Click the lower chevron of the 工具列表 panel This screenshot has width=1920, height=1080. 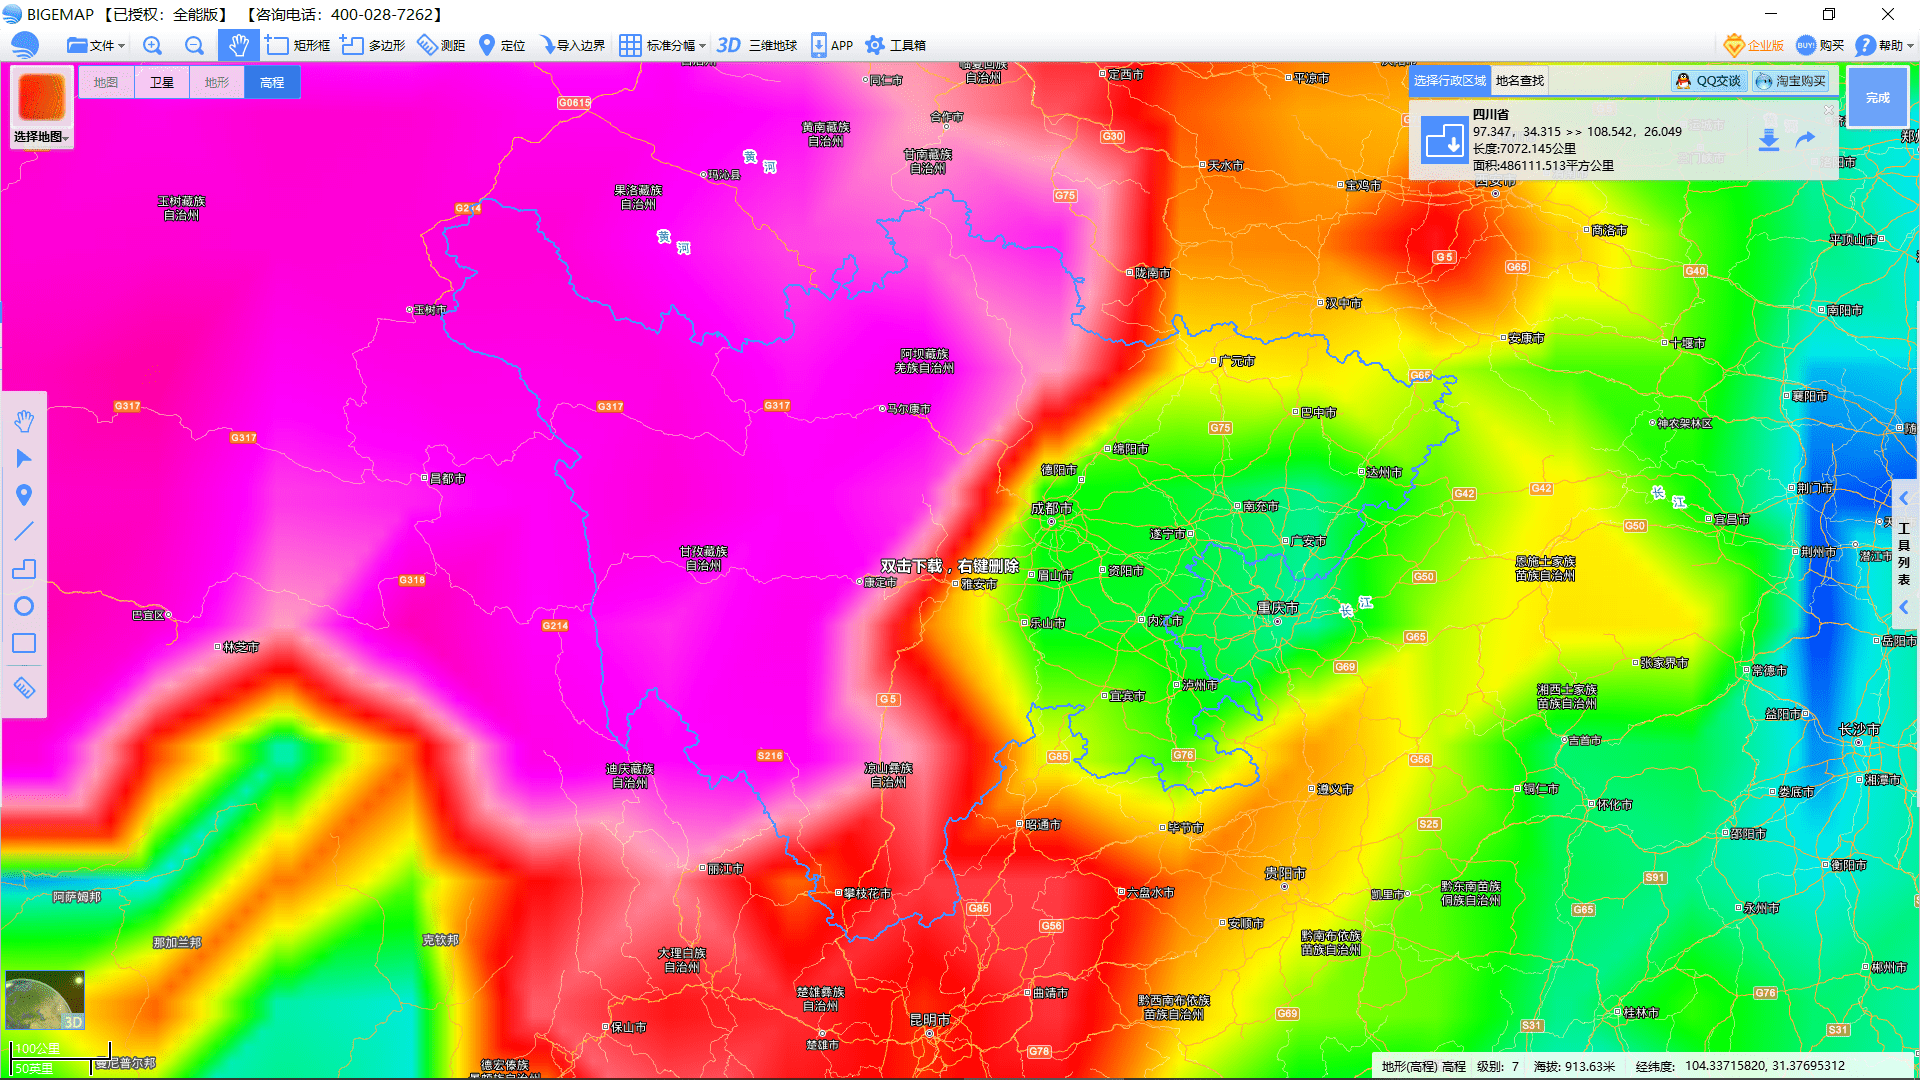coord(1904,607)
